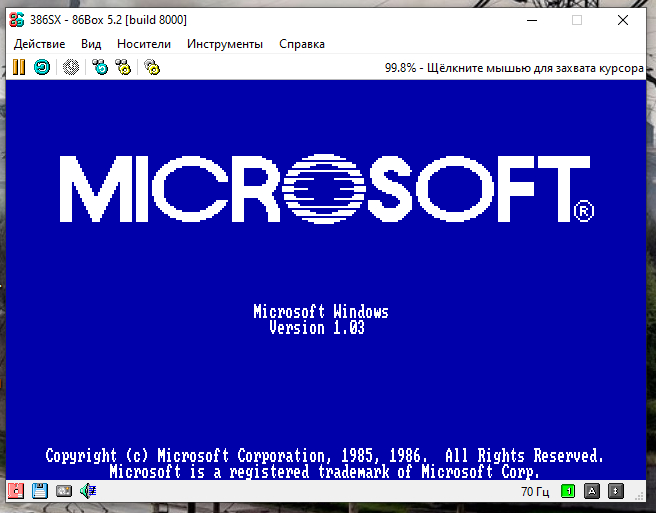The height and width of the screenshot is (513, 656).
Task: Open the Вид menu
Action: [x=91, y=44]
